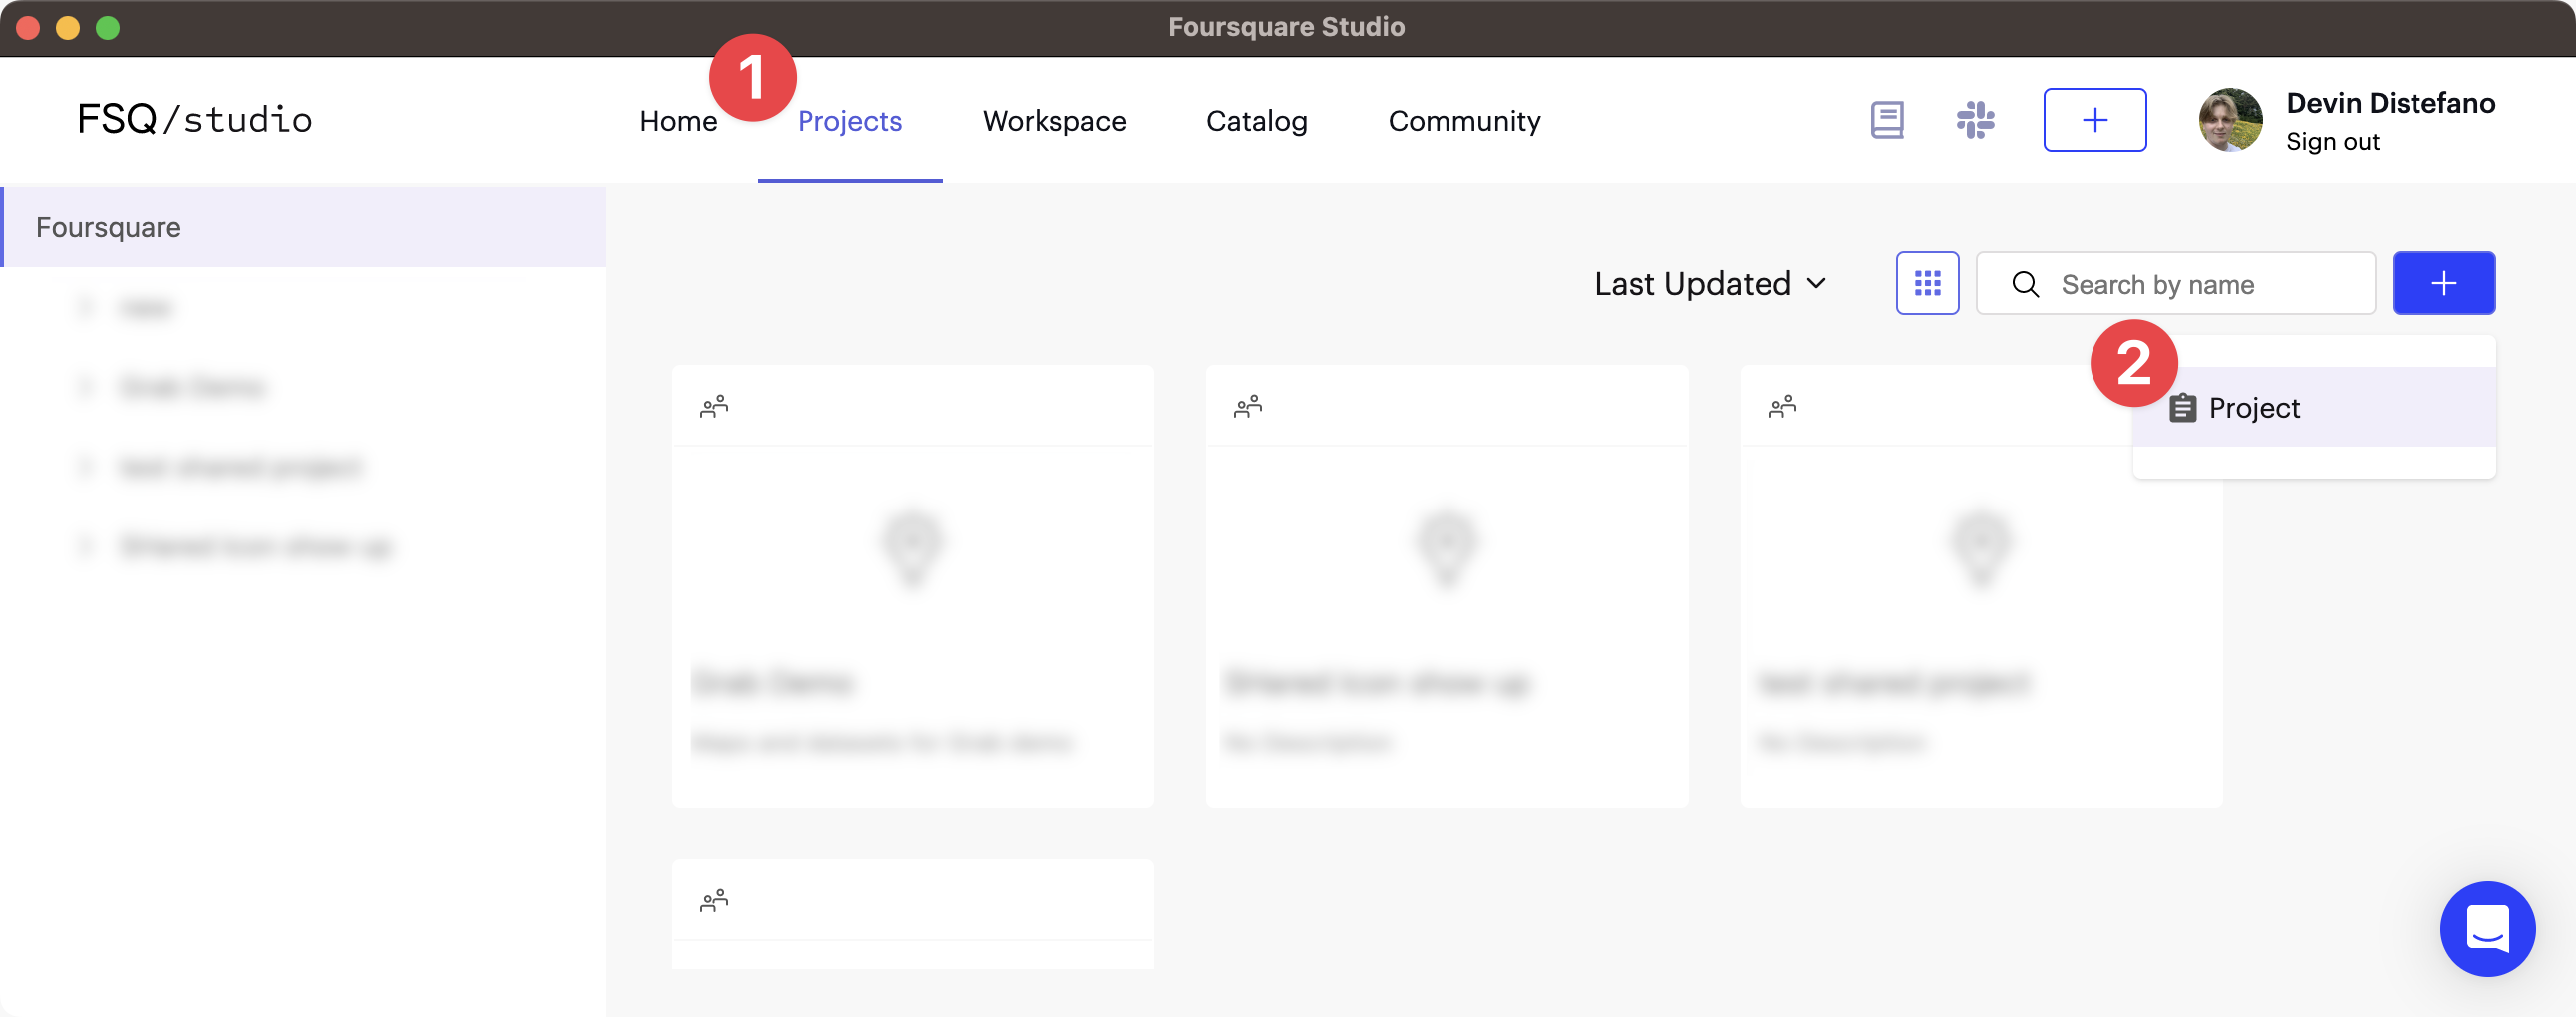
Task: Open the Community tab
Action: pos(1464,121)
